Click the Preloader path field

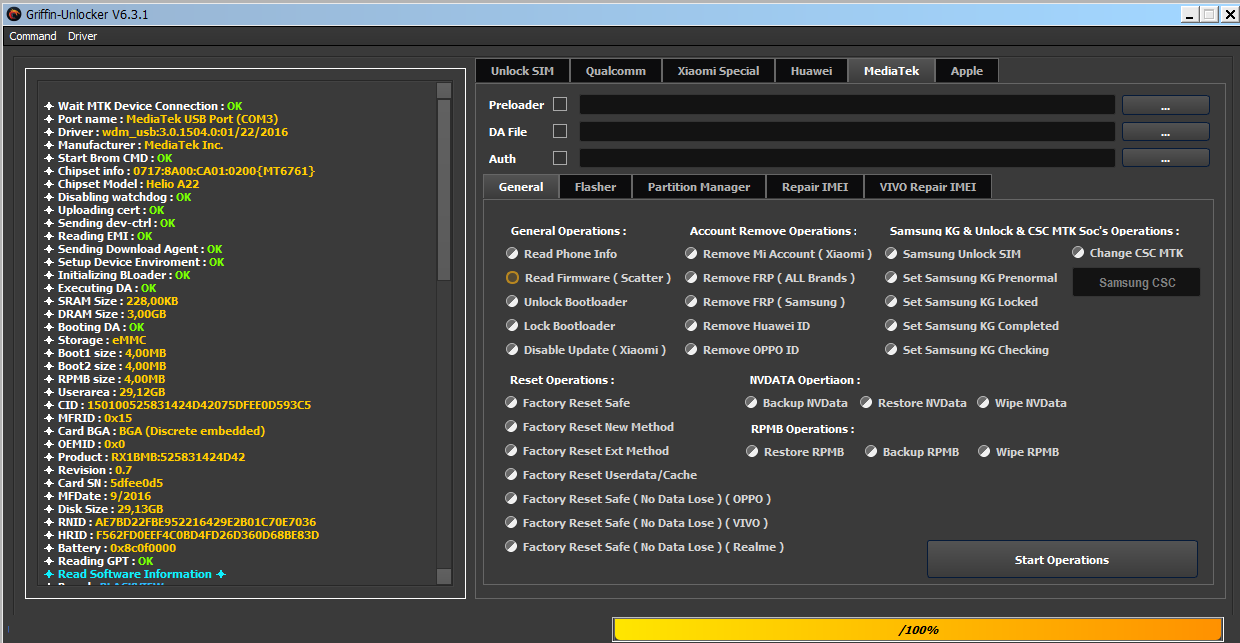click(x=847, y=104)
